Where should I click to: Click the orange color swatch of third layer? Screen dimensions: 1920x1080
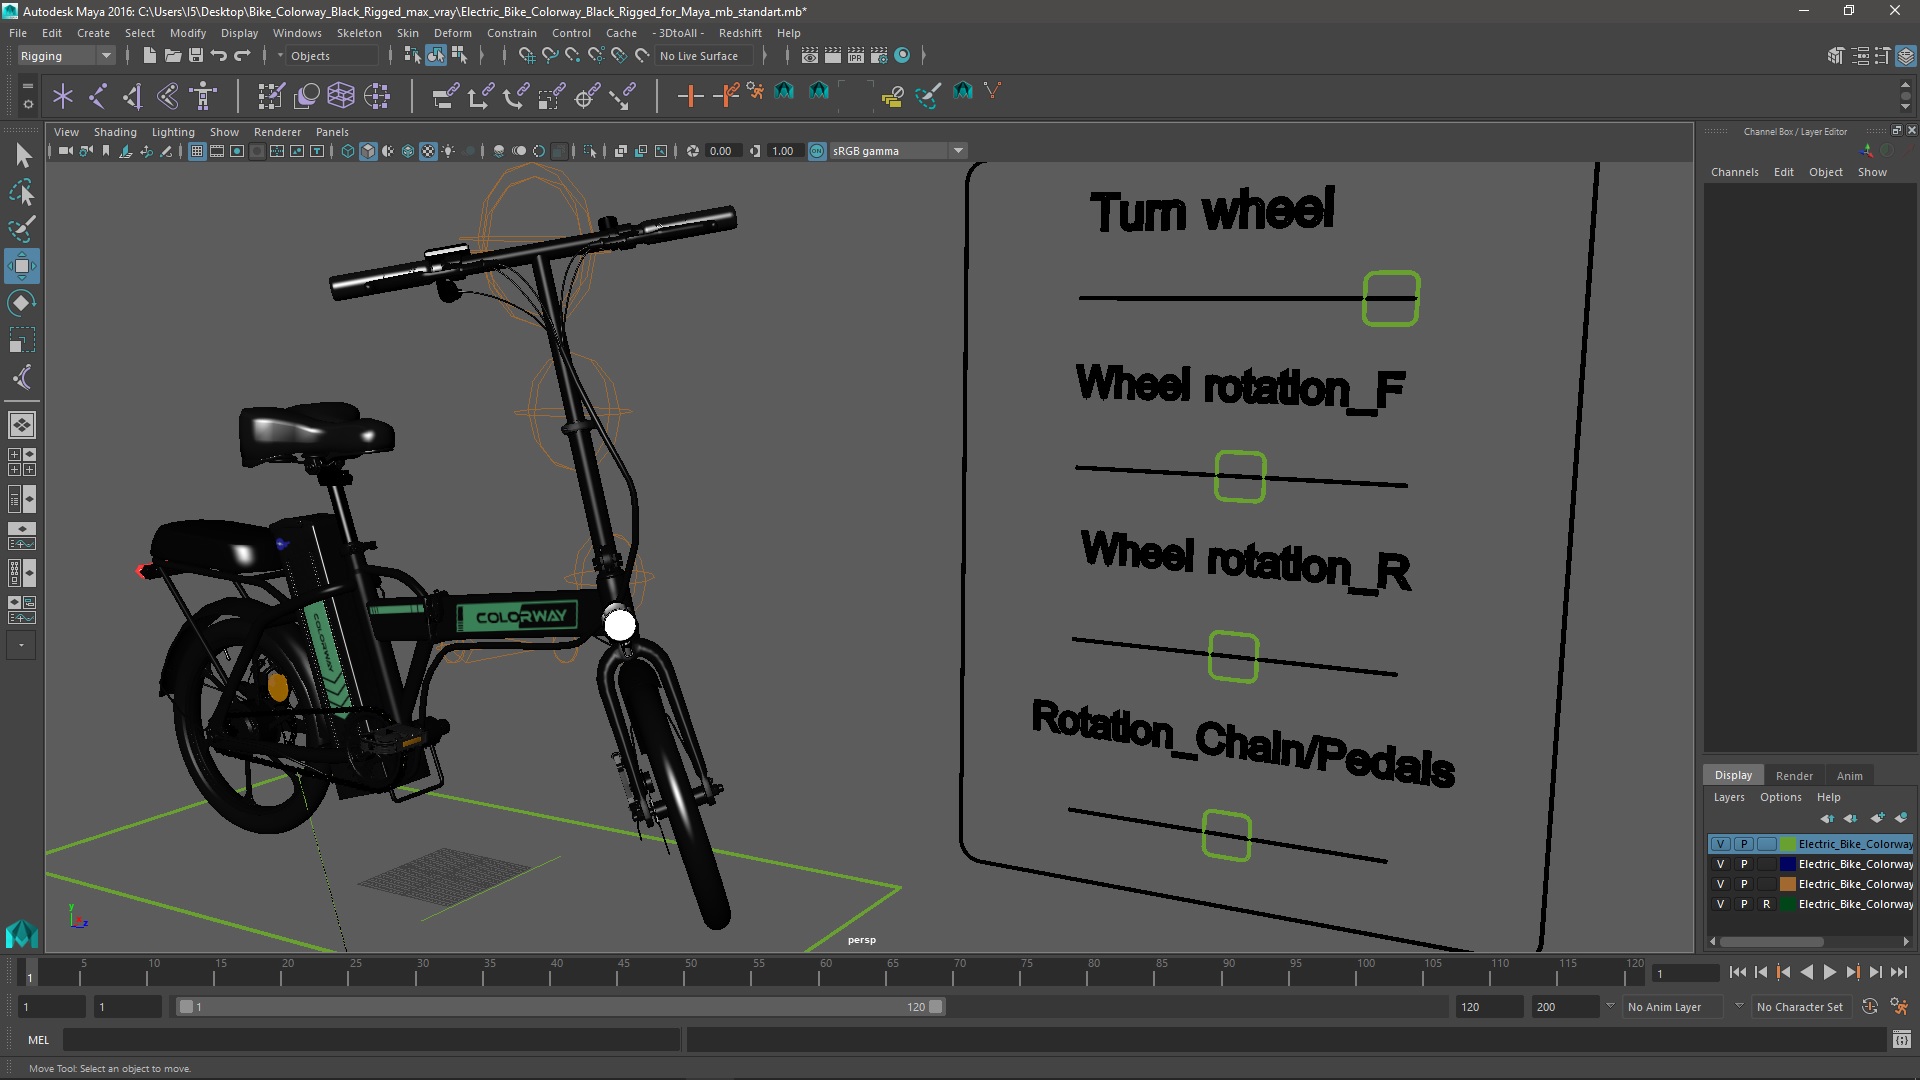tap(1787, 884)
